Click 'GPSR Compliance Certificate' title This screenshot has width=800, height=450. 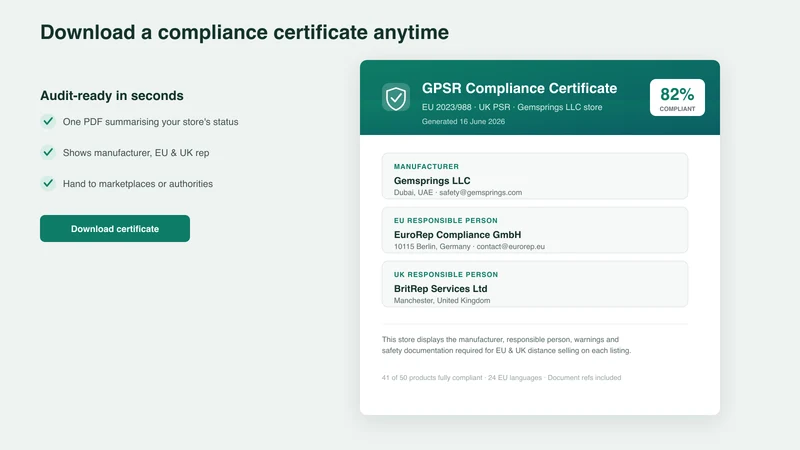coord(519,88)
